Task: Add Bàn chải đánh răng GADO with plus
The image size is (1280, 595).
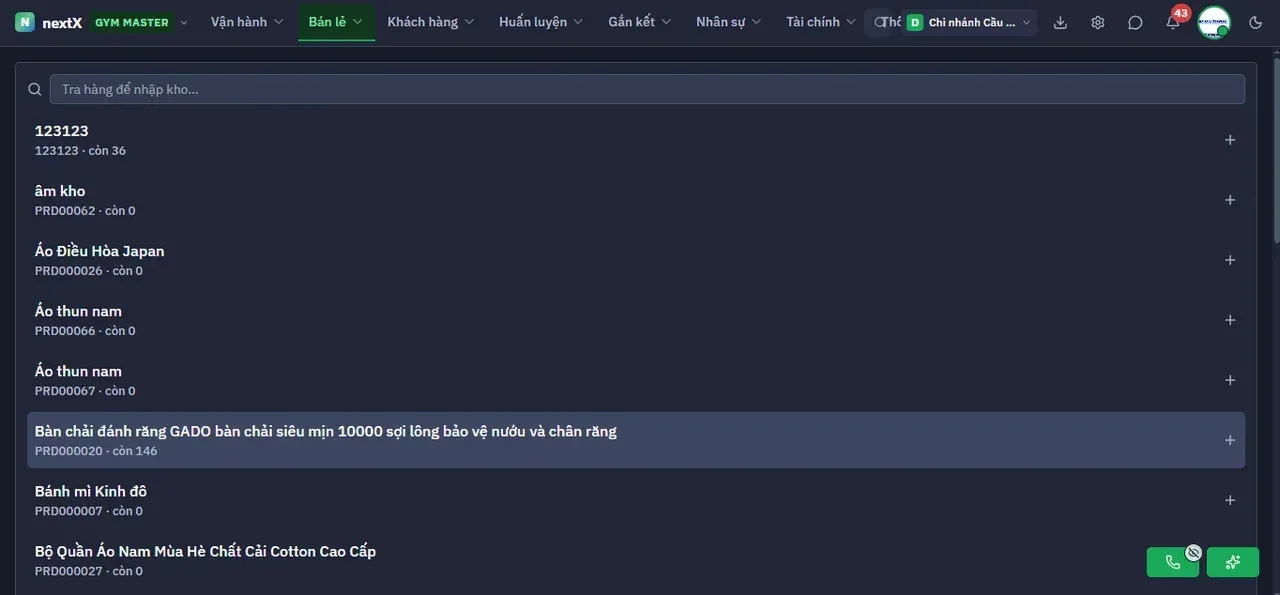Action: tap(1230, 440)
